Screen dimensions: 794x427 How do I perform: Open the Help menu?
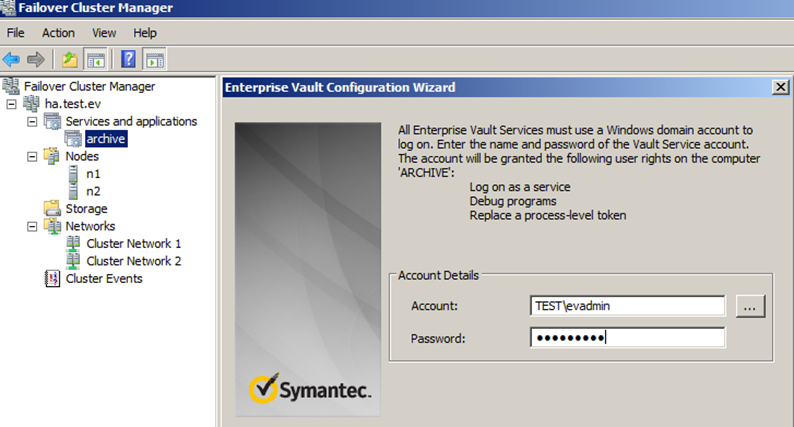(x=145, y=33)
